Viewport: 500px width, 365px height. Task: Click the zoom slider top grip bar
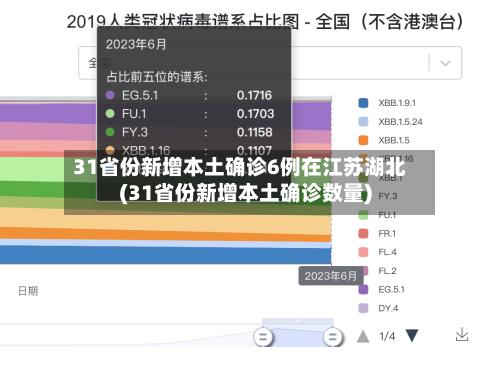(x=298, y=321)
